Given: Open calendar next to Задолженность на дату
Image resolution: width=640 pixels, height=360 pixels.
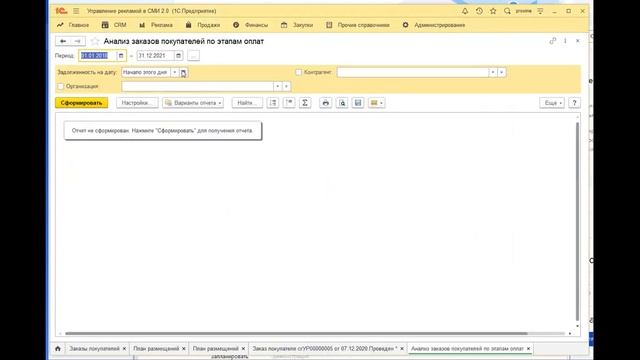Looking at the screenshot, I should click(183, 73).
